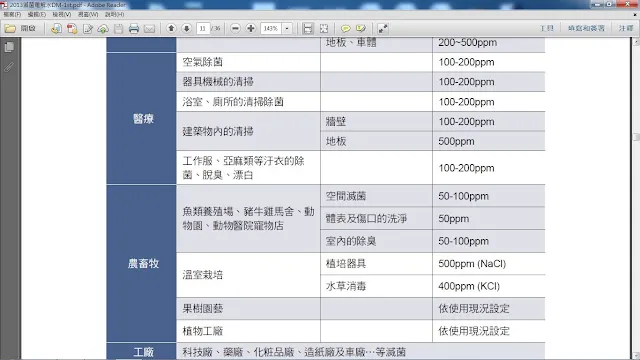Add a sticky note comment
This screenshot has width=640, height=360.
pyautogui.click(x=345, y=28)
